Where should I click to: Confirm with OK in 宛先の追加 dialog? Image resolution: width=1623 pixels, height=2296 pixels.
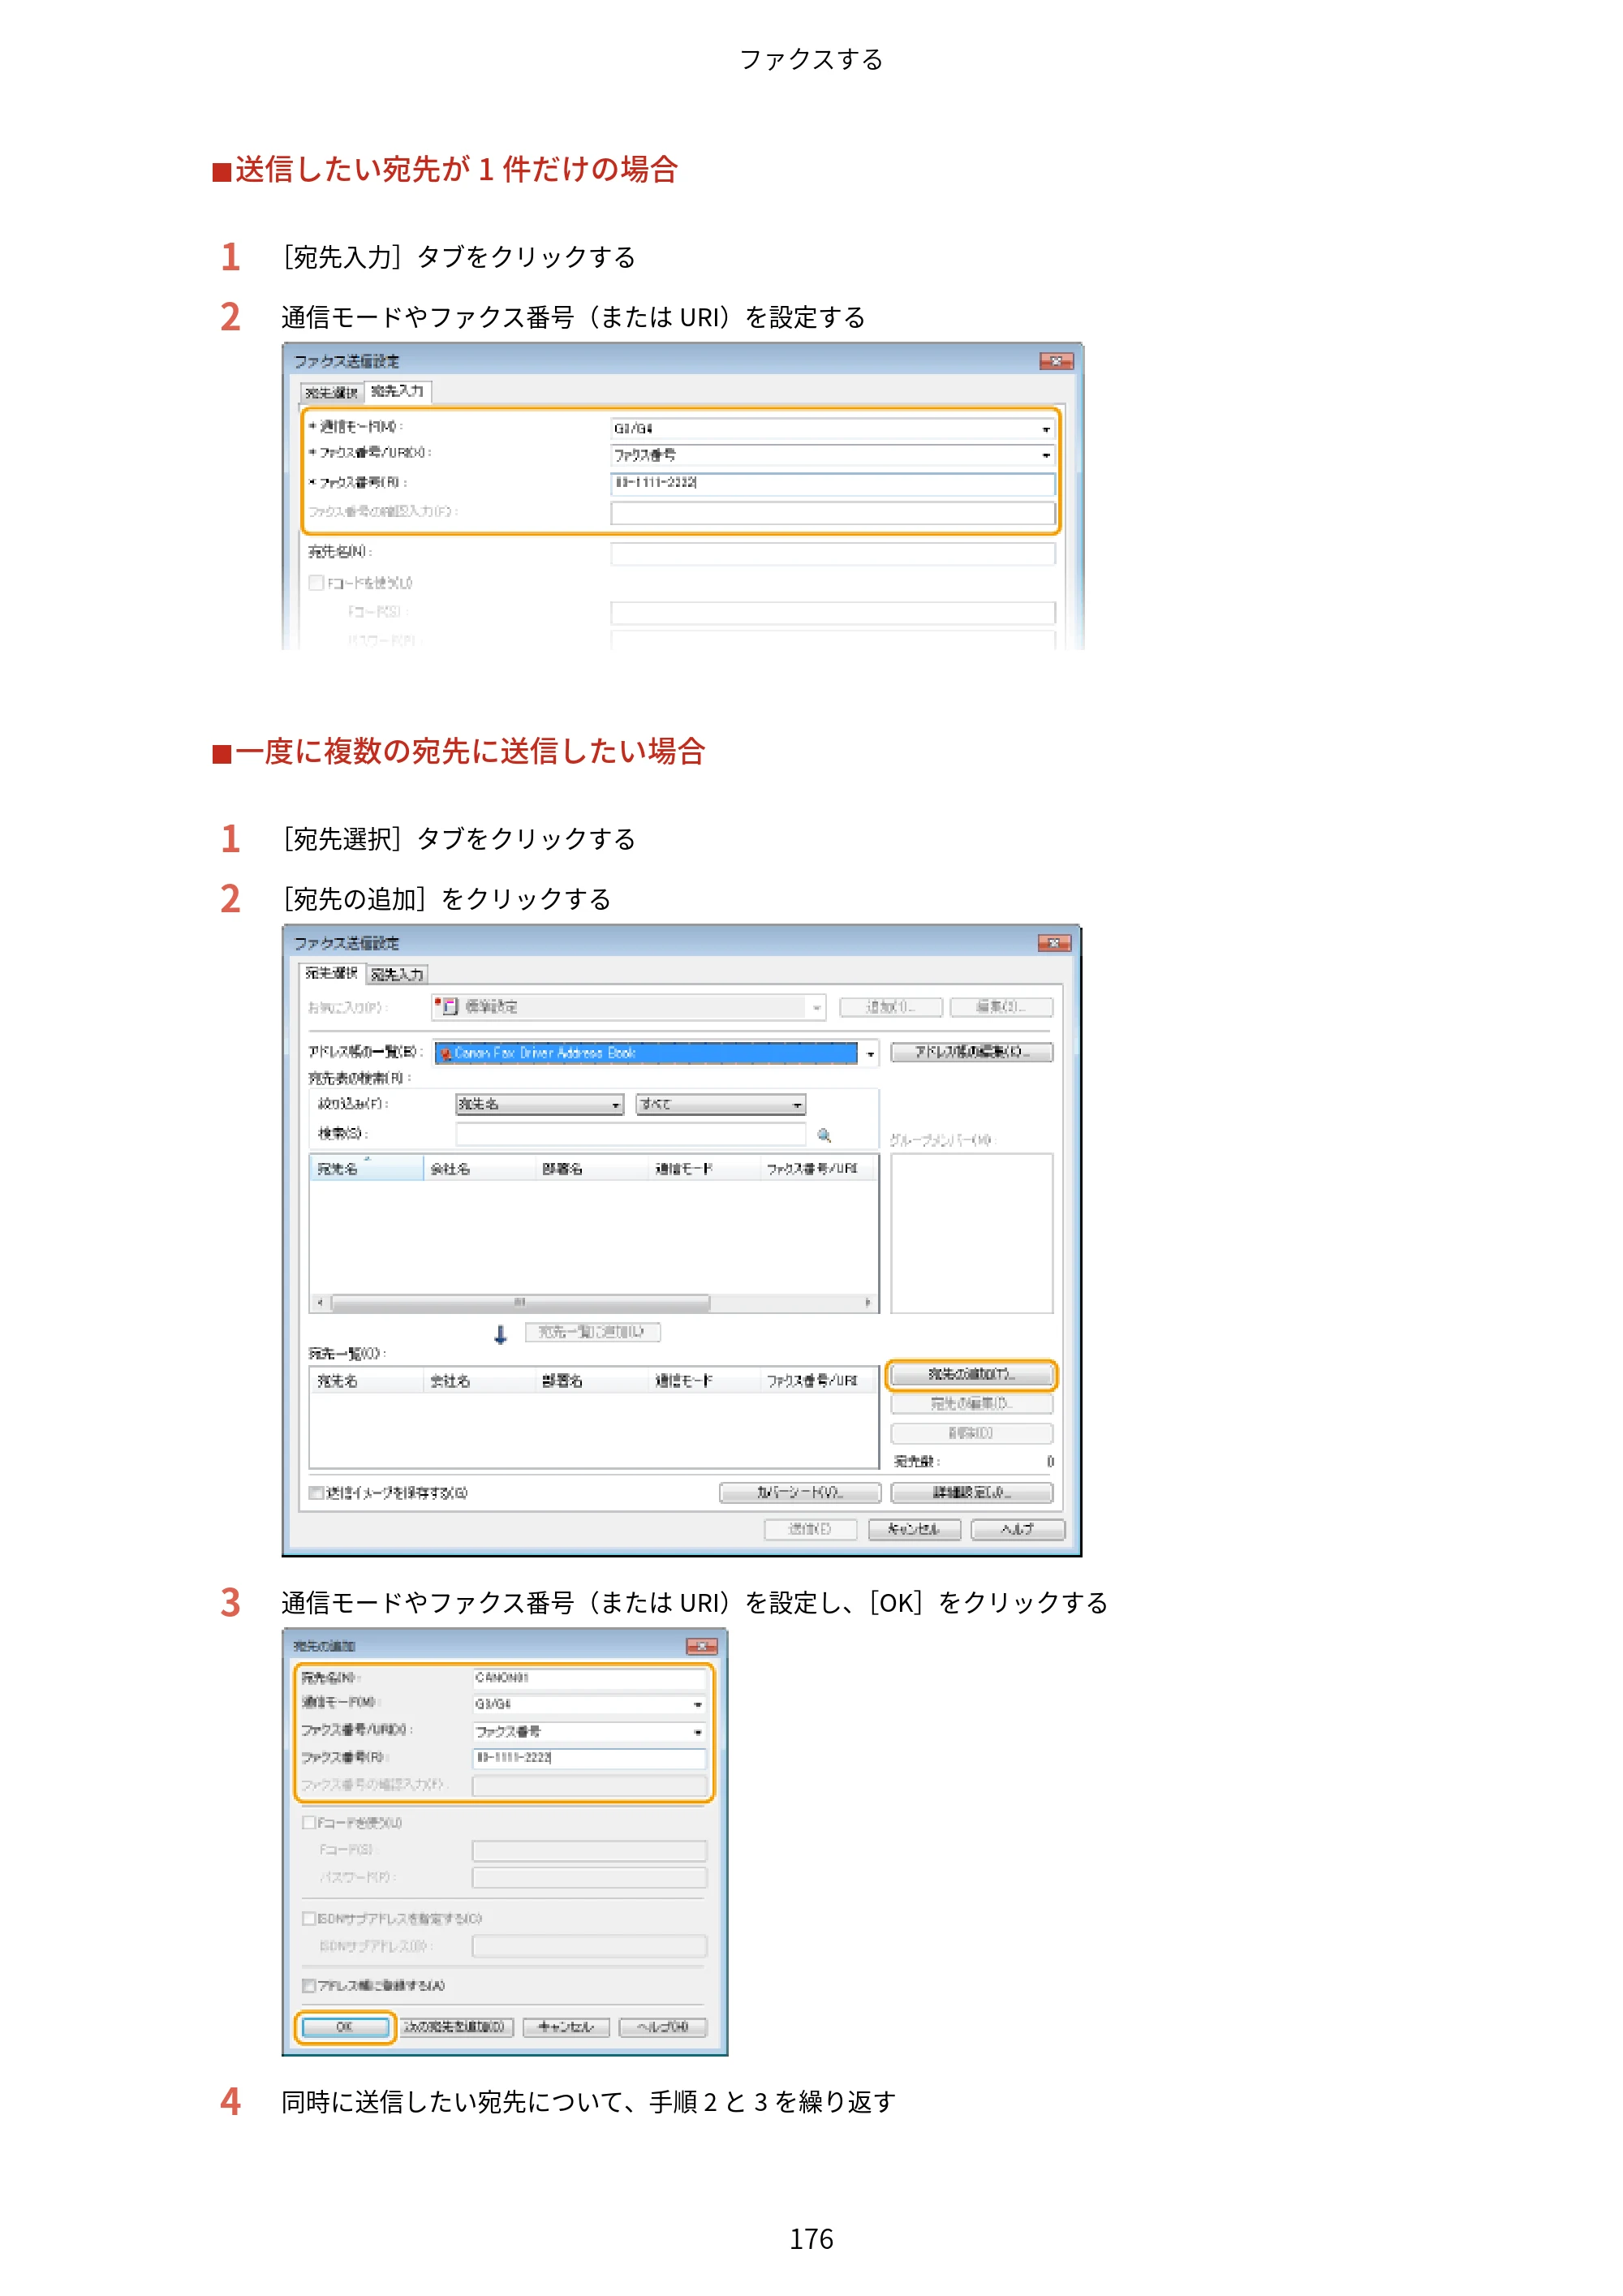tap(345, 2027)
